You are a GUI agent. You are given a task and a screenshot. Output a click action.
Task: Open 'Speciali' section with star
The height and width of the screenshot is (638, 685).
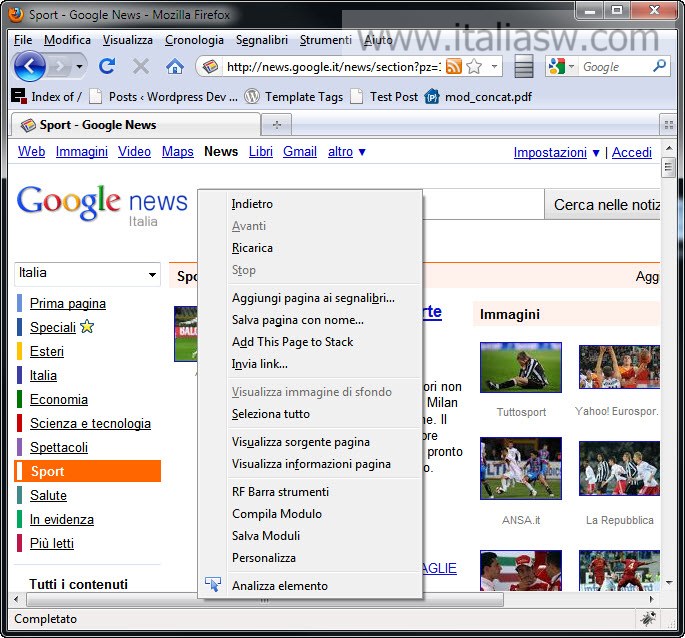tap(62, 327)
